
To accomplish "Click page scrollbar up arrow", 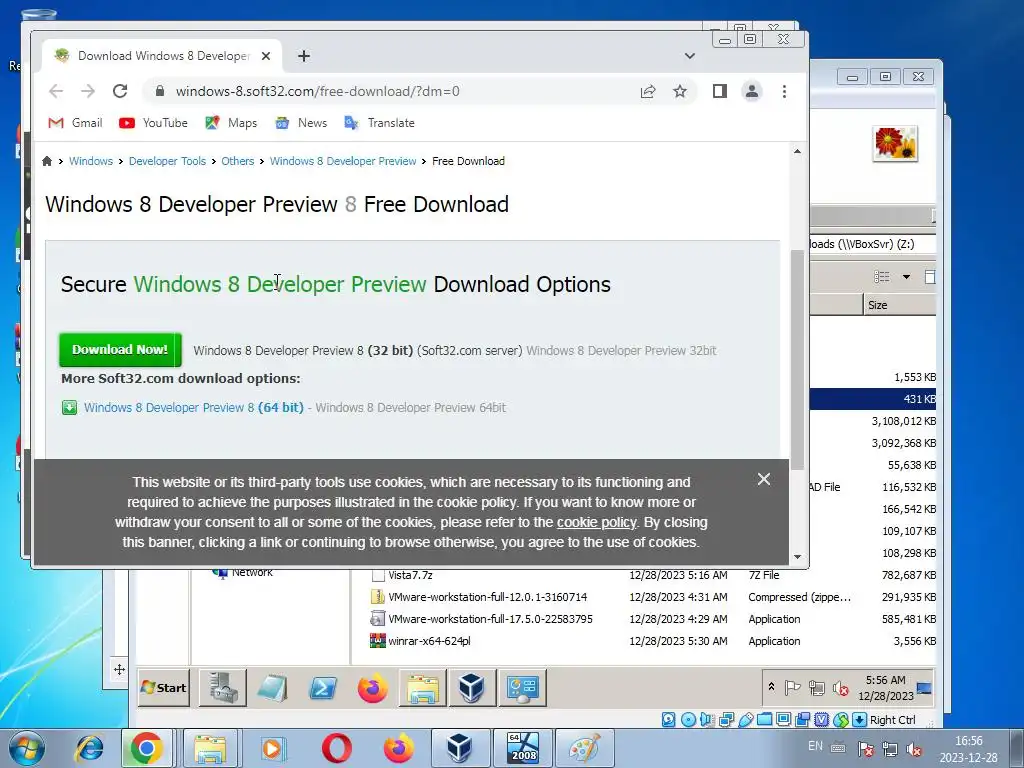I will coord(797,152).
